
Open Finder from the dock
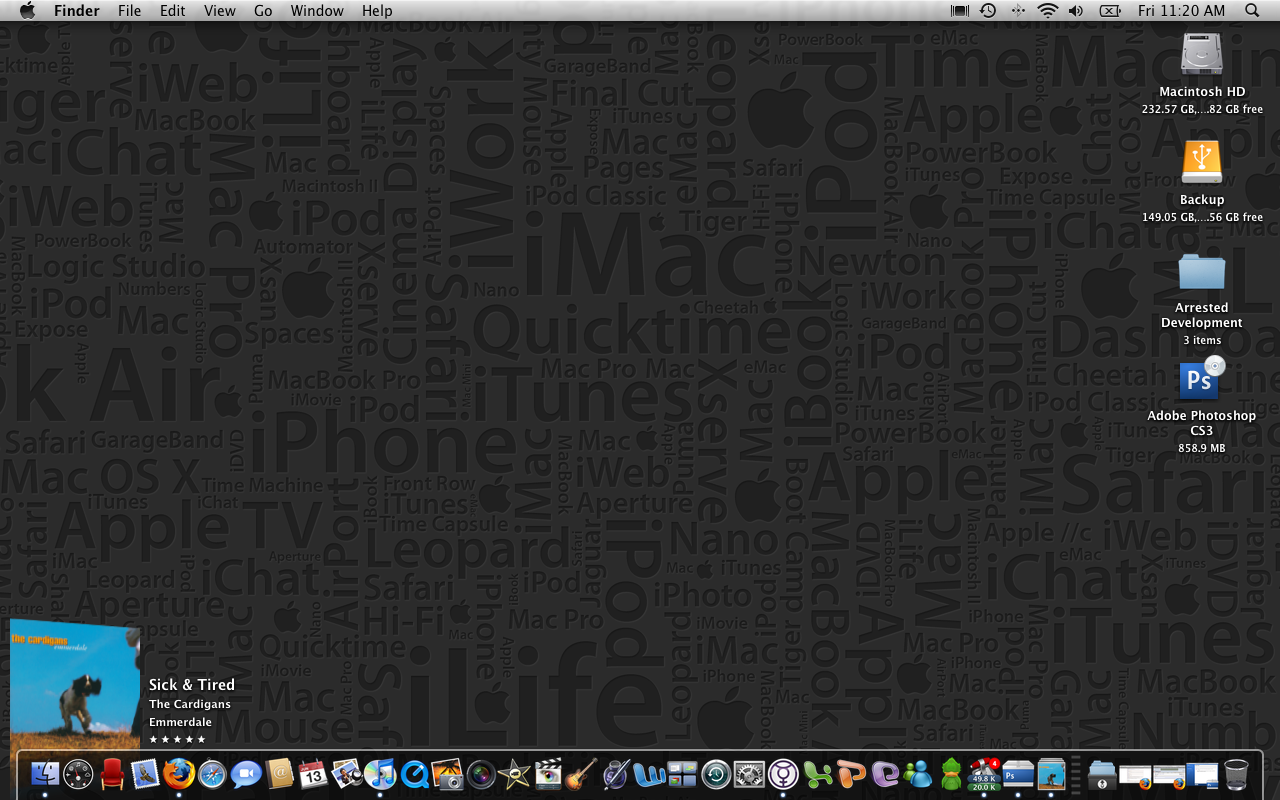point(45,774)
